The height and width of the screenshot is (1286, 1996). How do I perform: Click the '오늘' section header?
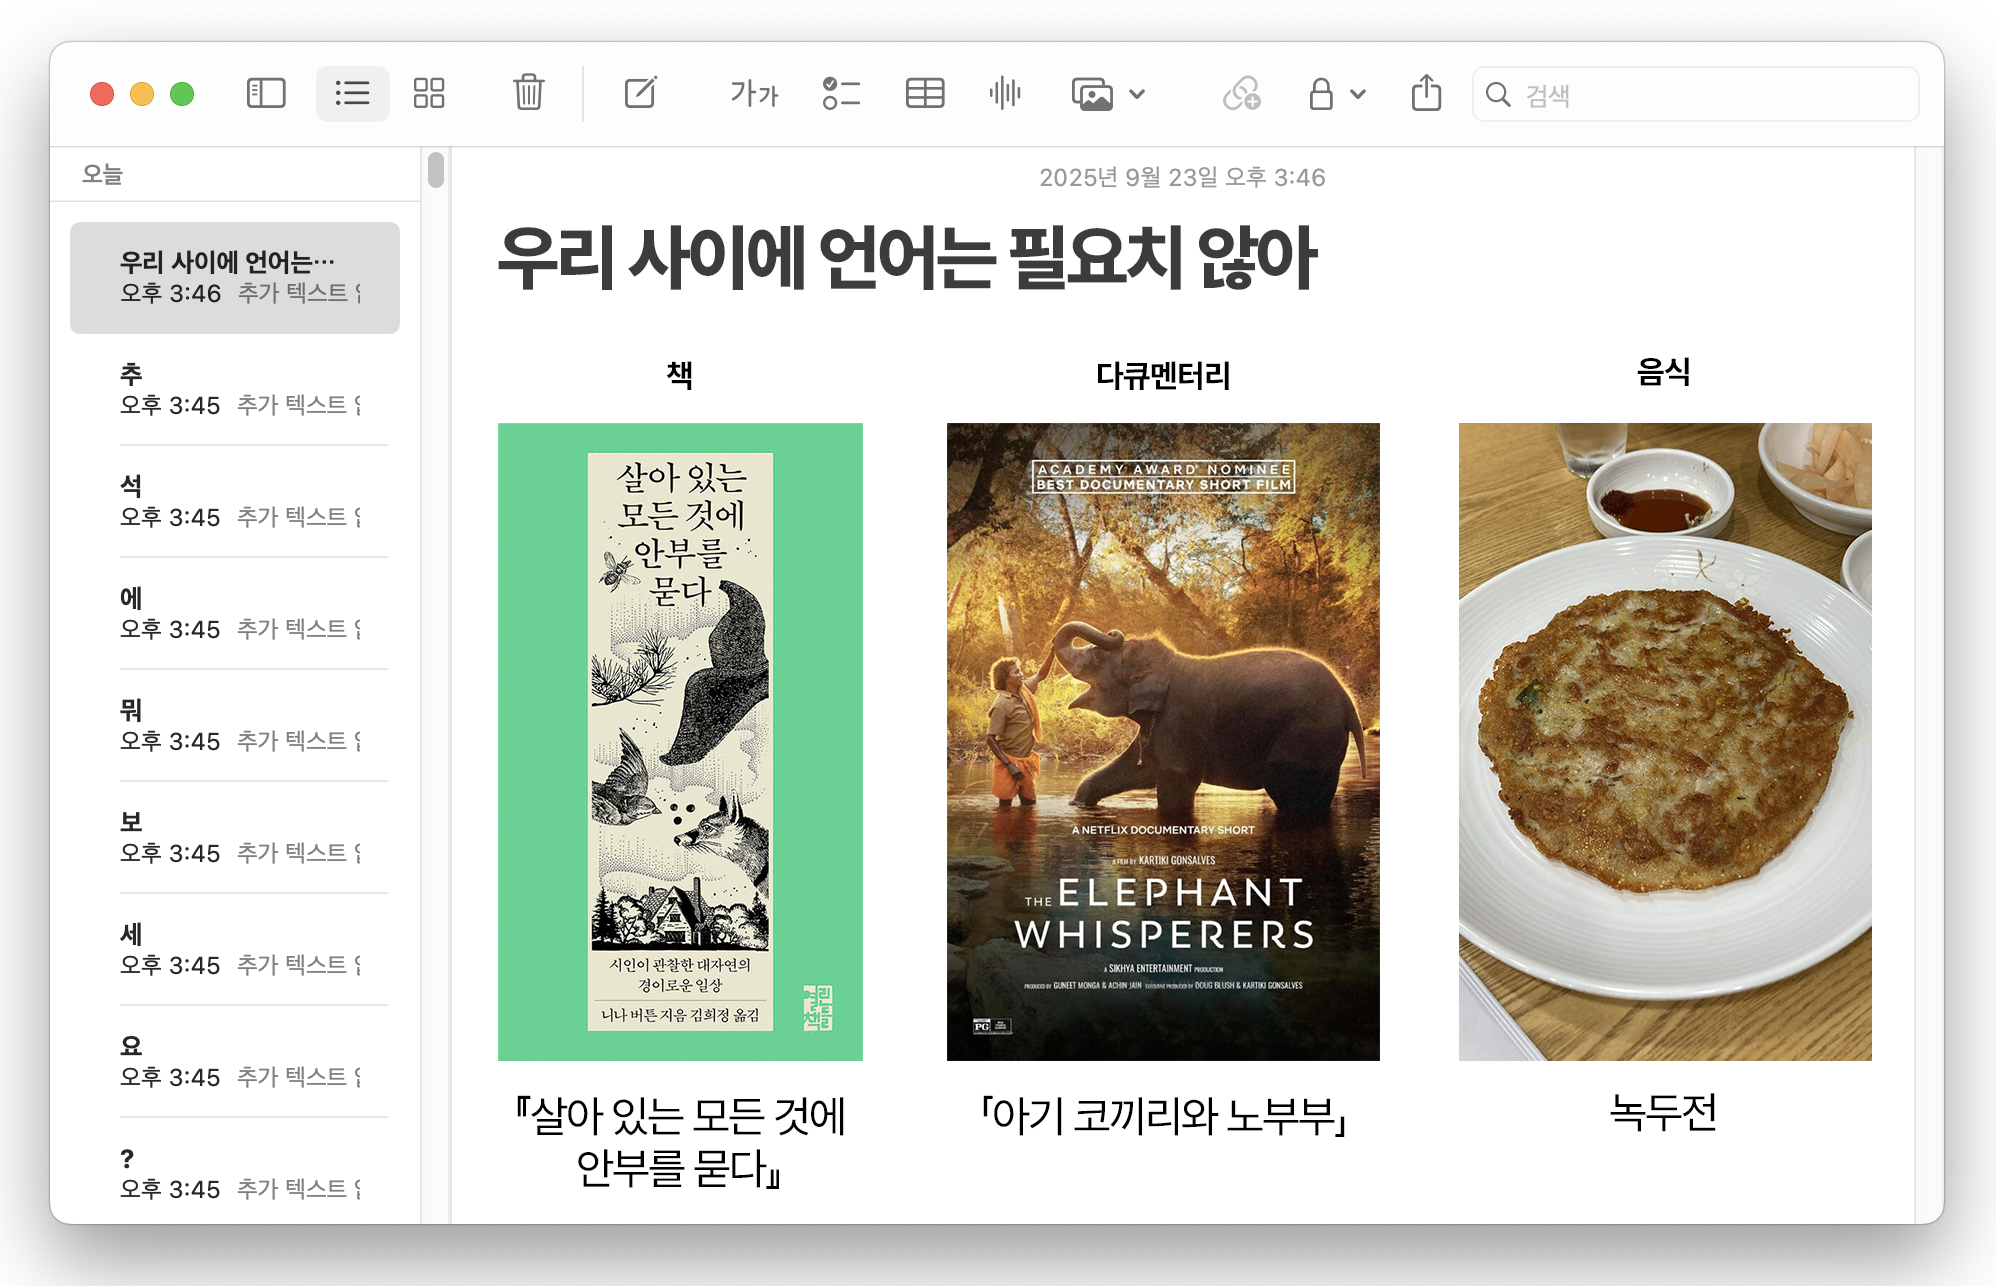click(102, 174)
